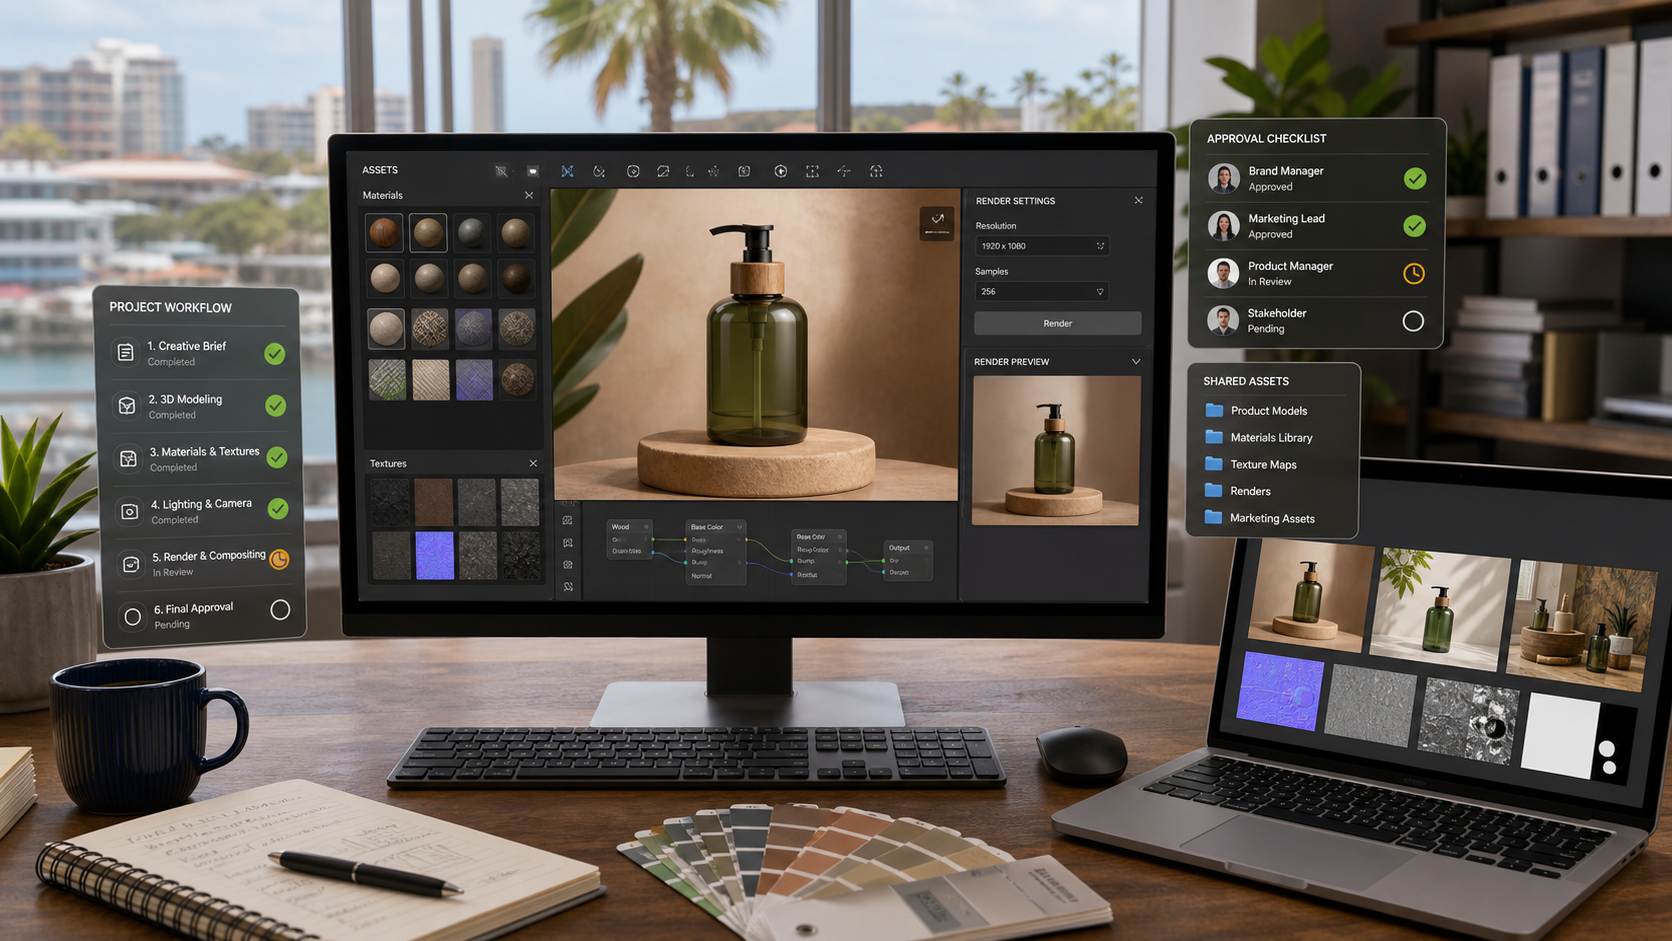The height and width of the screenshot is (941, 1672).
Task: Close the Render Settings panel
Action: coord(1138,200)
